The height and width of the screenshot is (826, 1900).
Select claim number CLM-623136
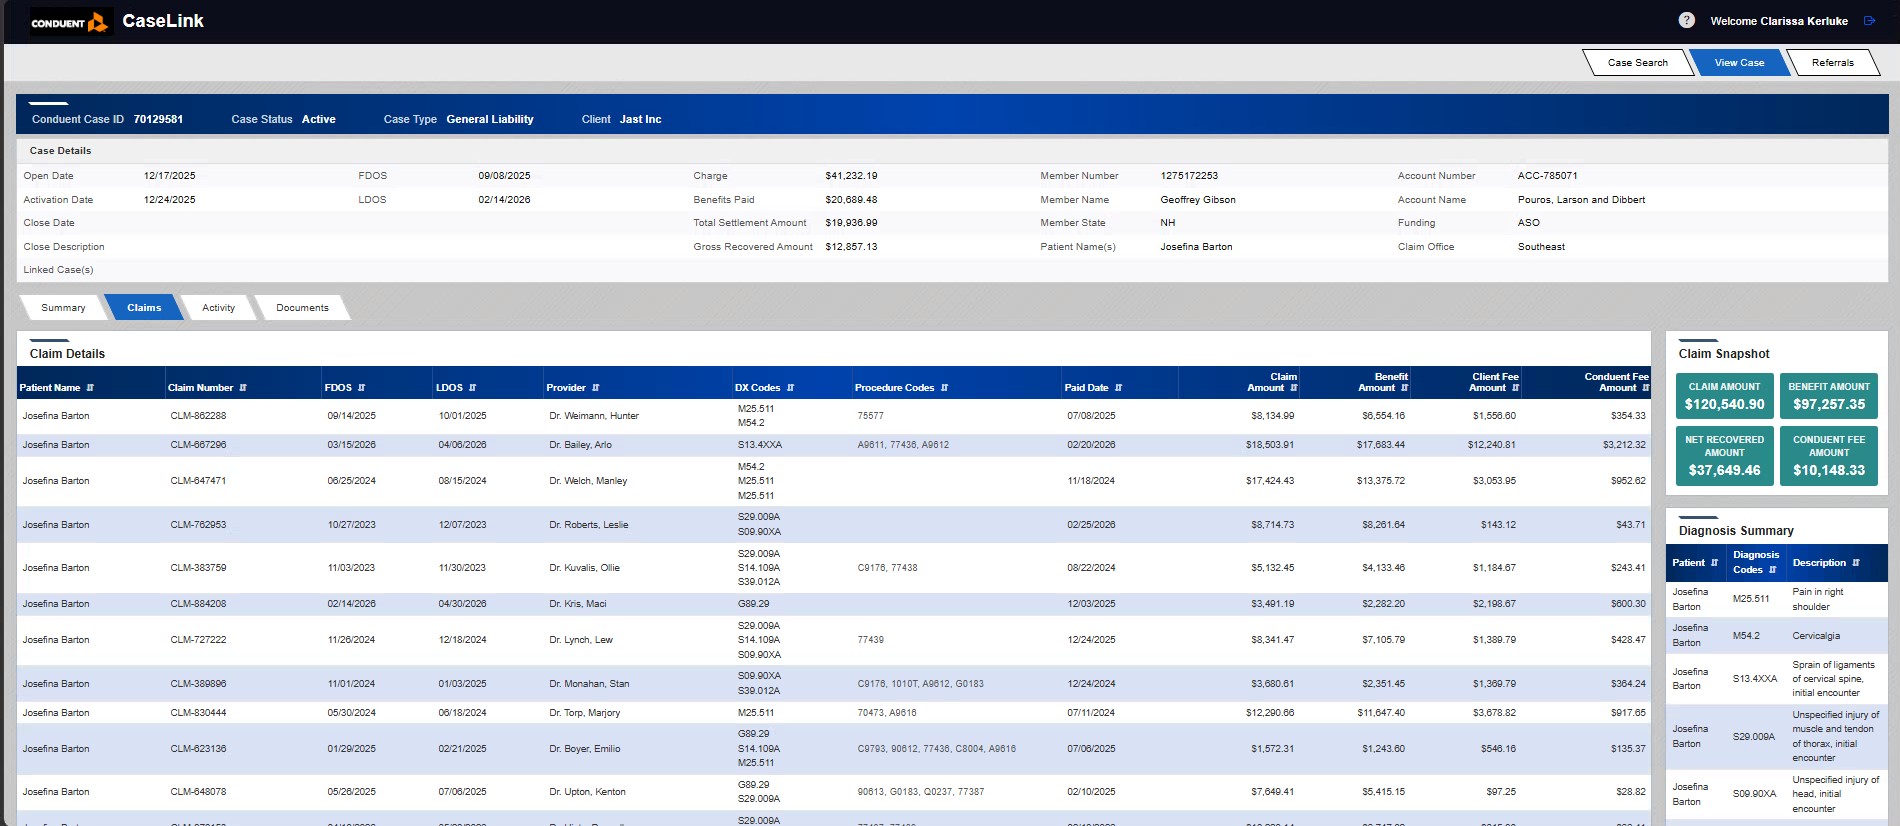click(198, 749)
